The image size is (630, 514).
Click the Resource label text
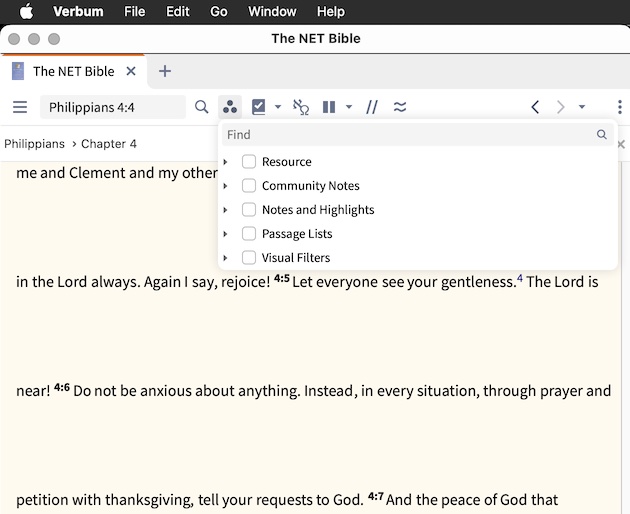click(286, 162)
